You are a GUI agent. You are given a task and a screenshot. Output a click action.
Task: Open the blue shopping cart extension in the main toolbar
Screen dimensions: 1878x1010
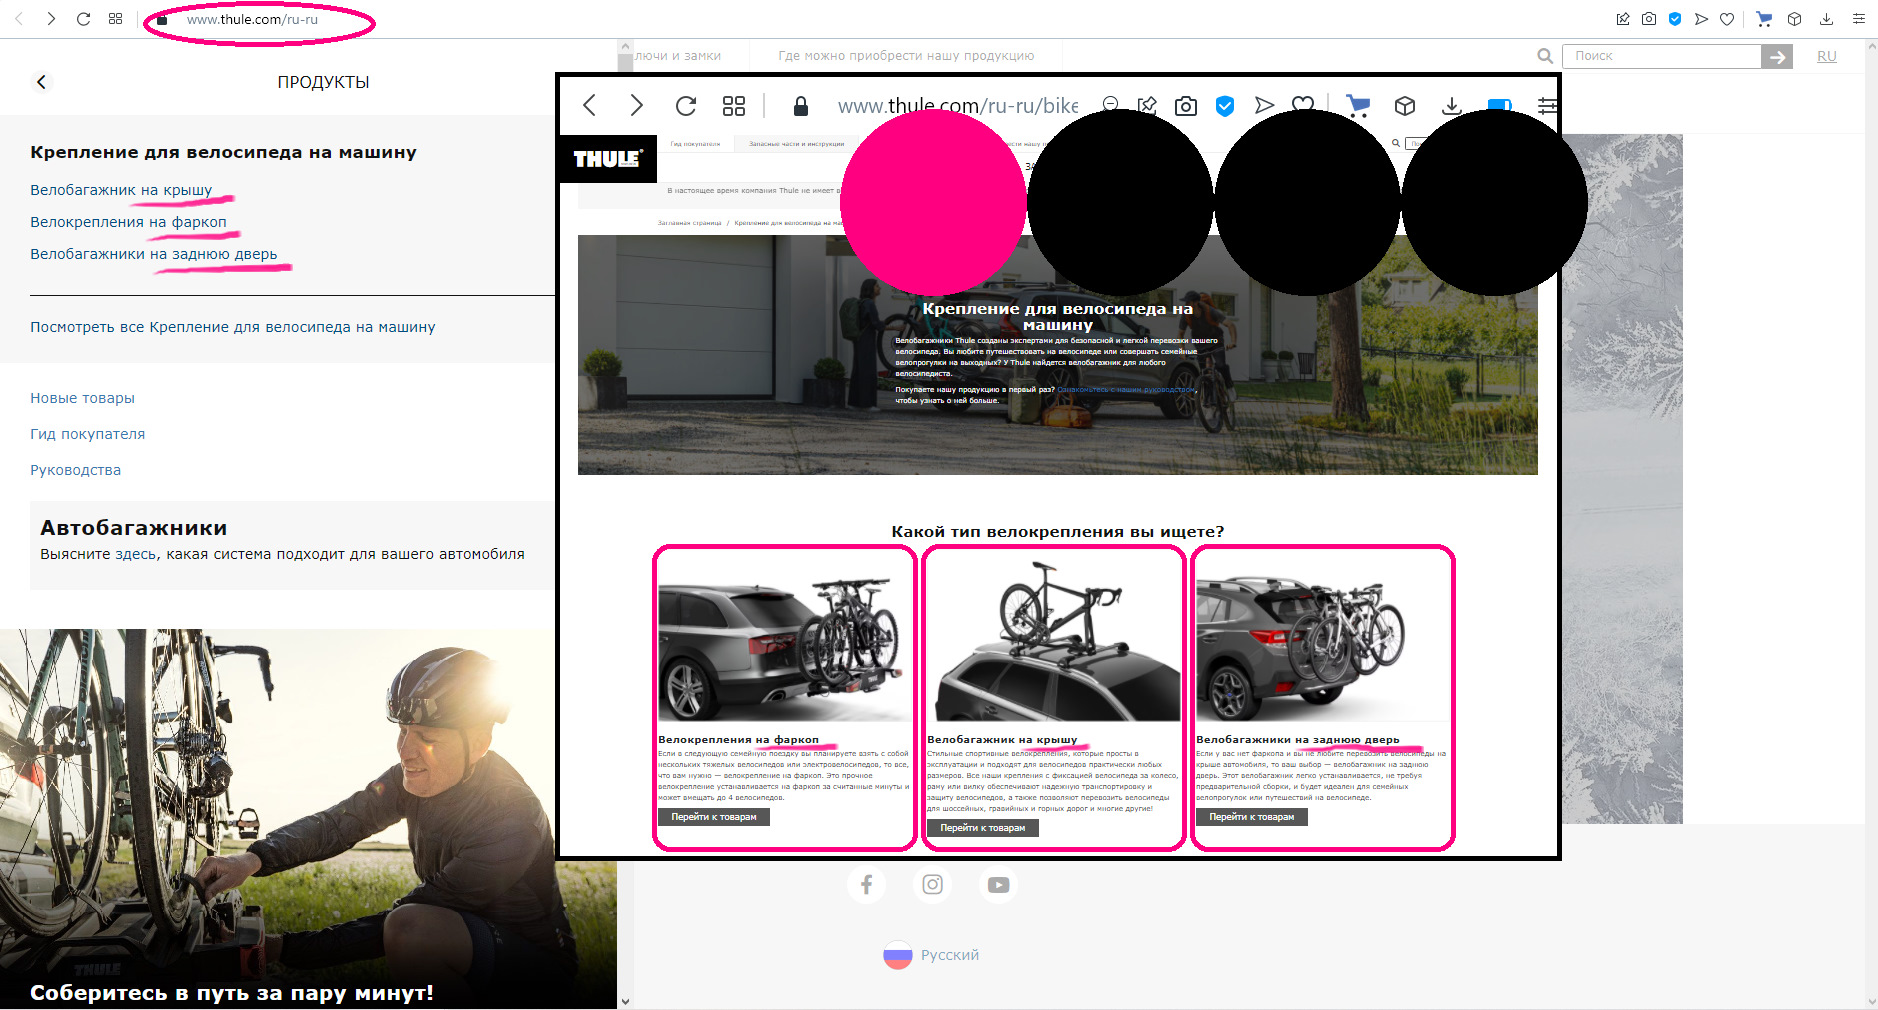[x=1764, y=19]
